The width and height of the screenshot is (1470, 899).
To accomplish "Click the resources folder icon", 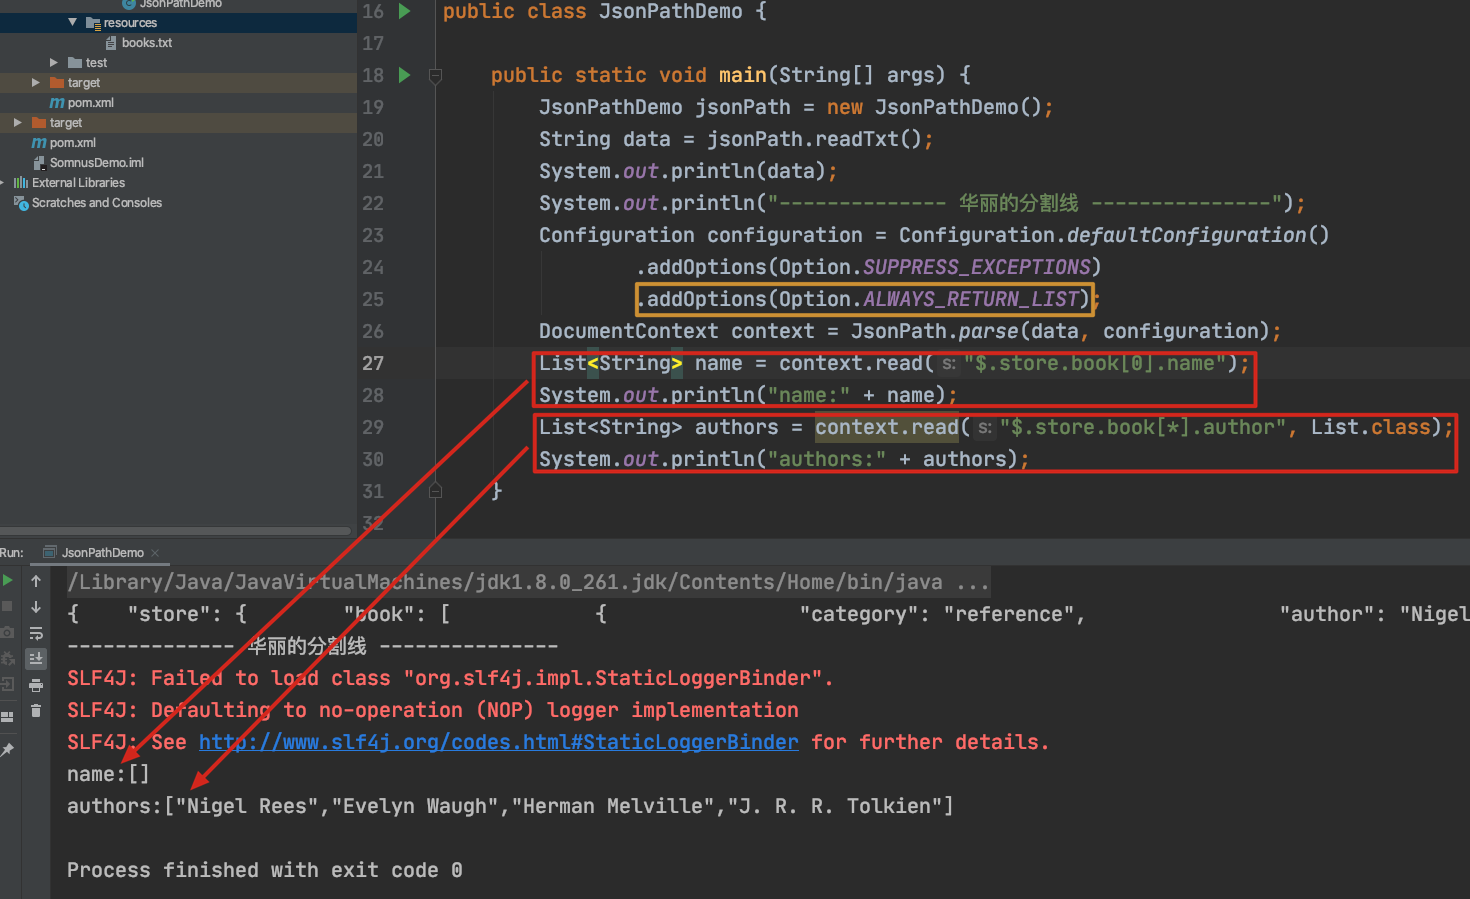I will [93, 22].
